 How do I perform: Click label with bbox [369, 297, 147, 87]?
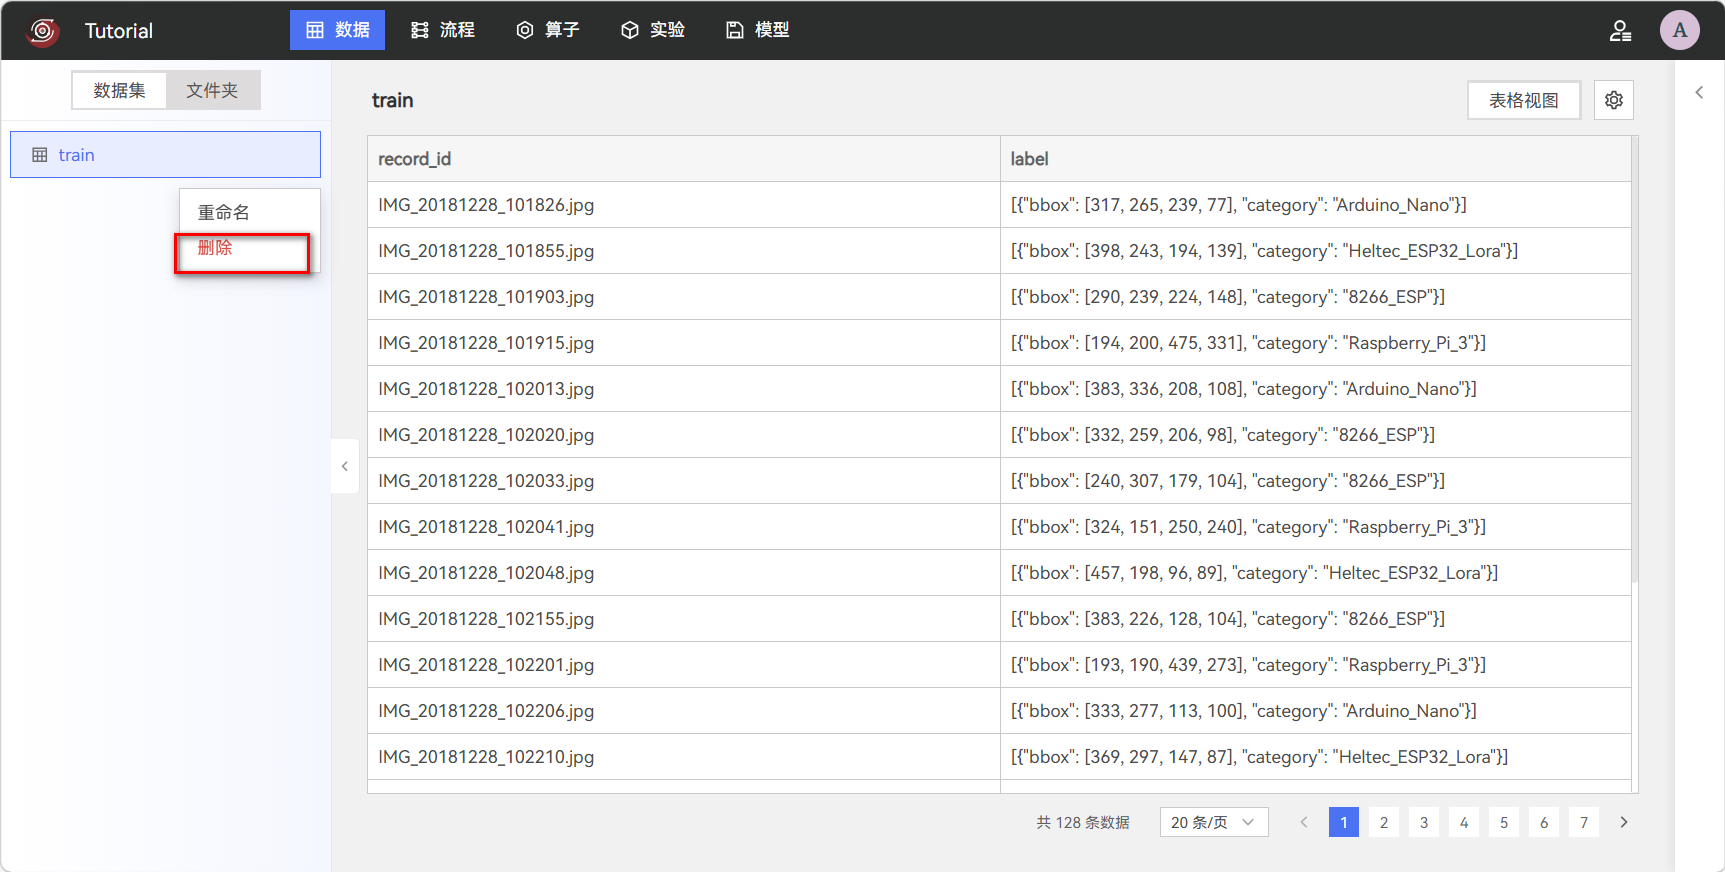[1316, 757]
